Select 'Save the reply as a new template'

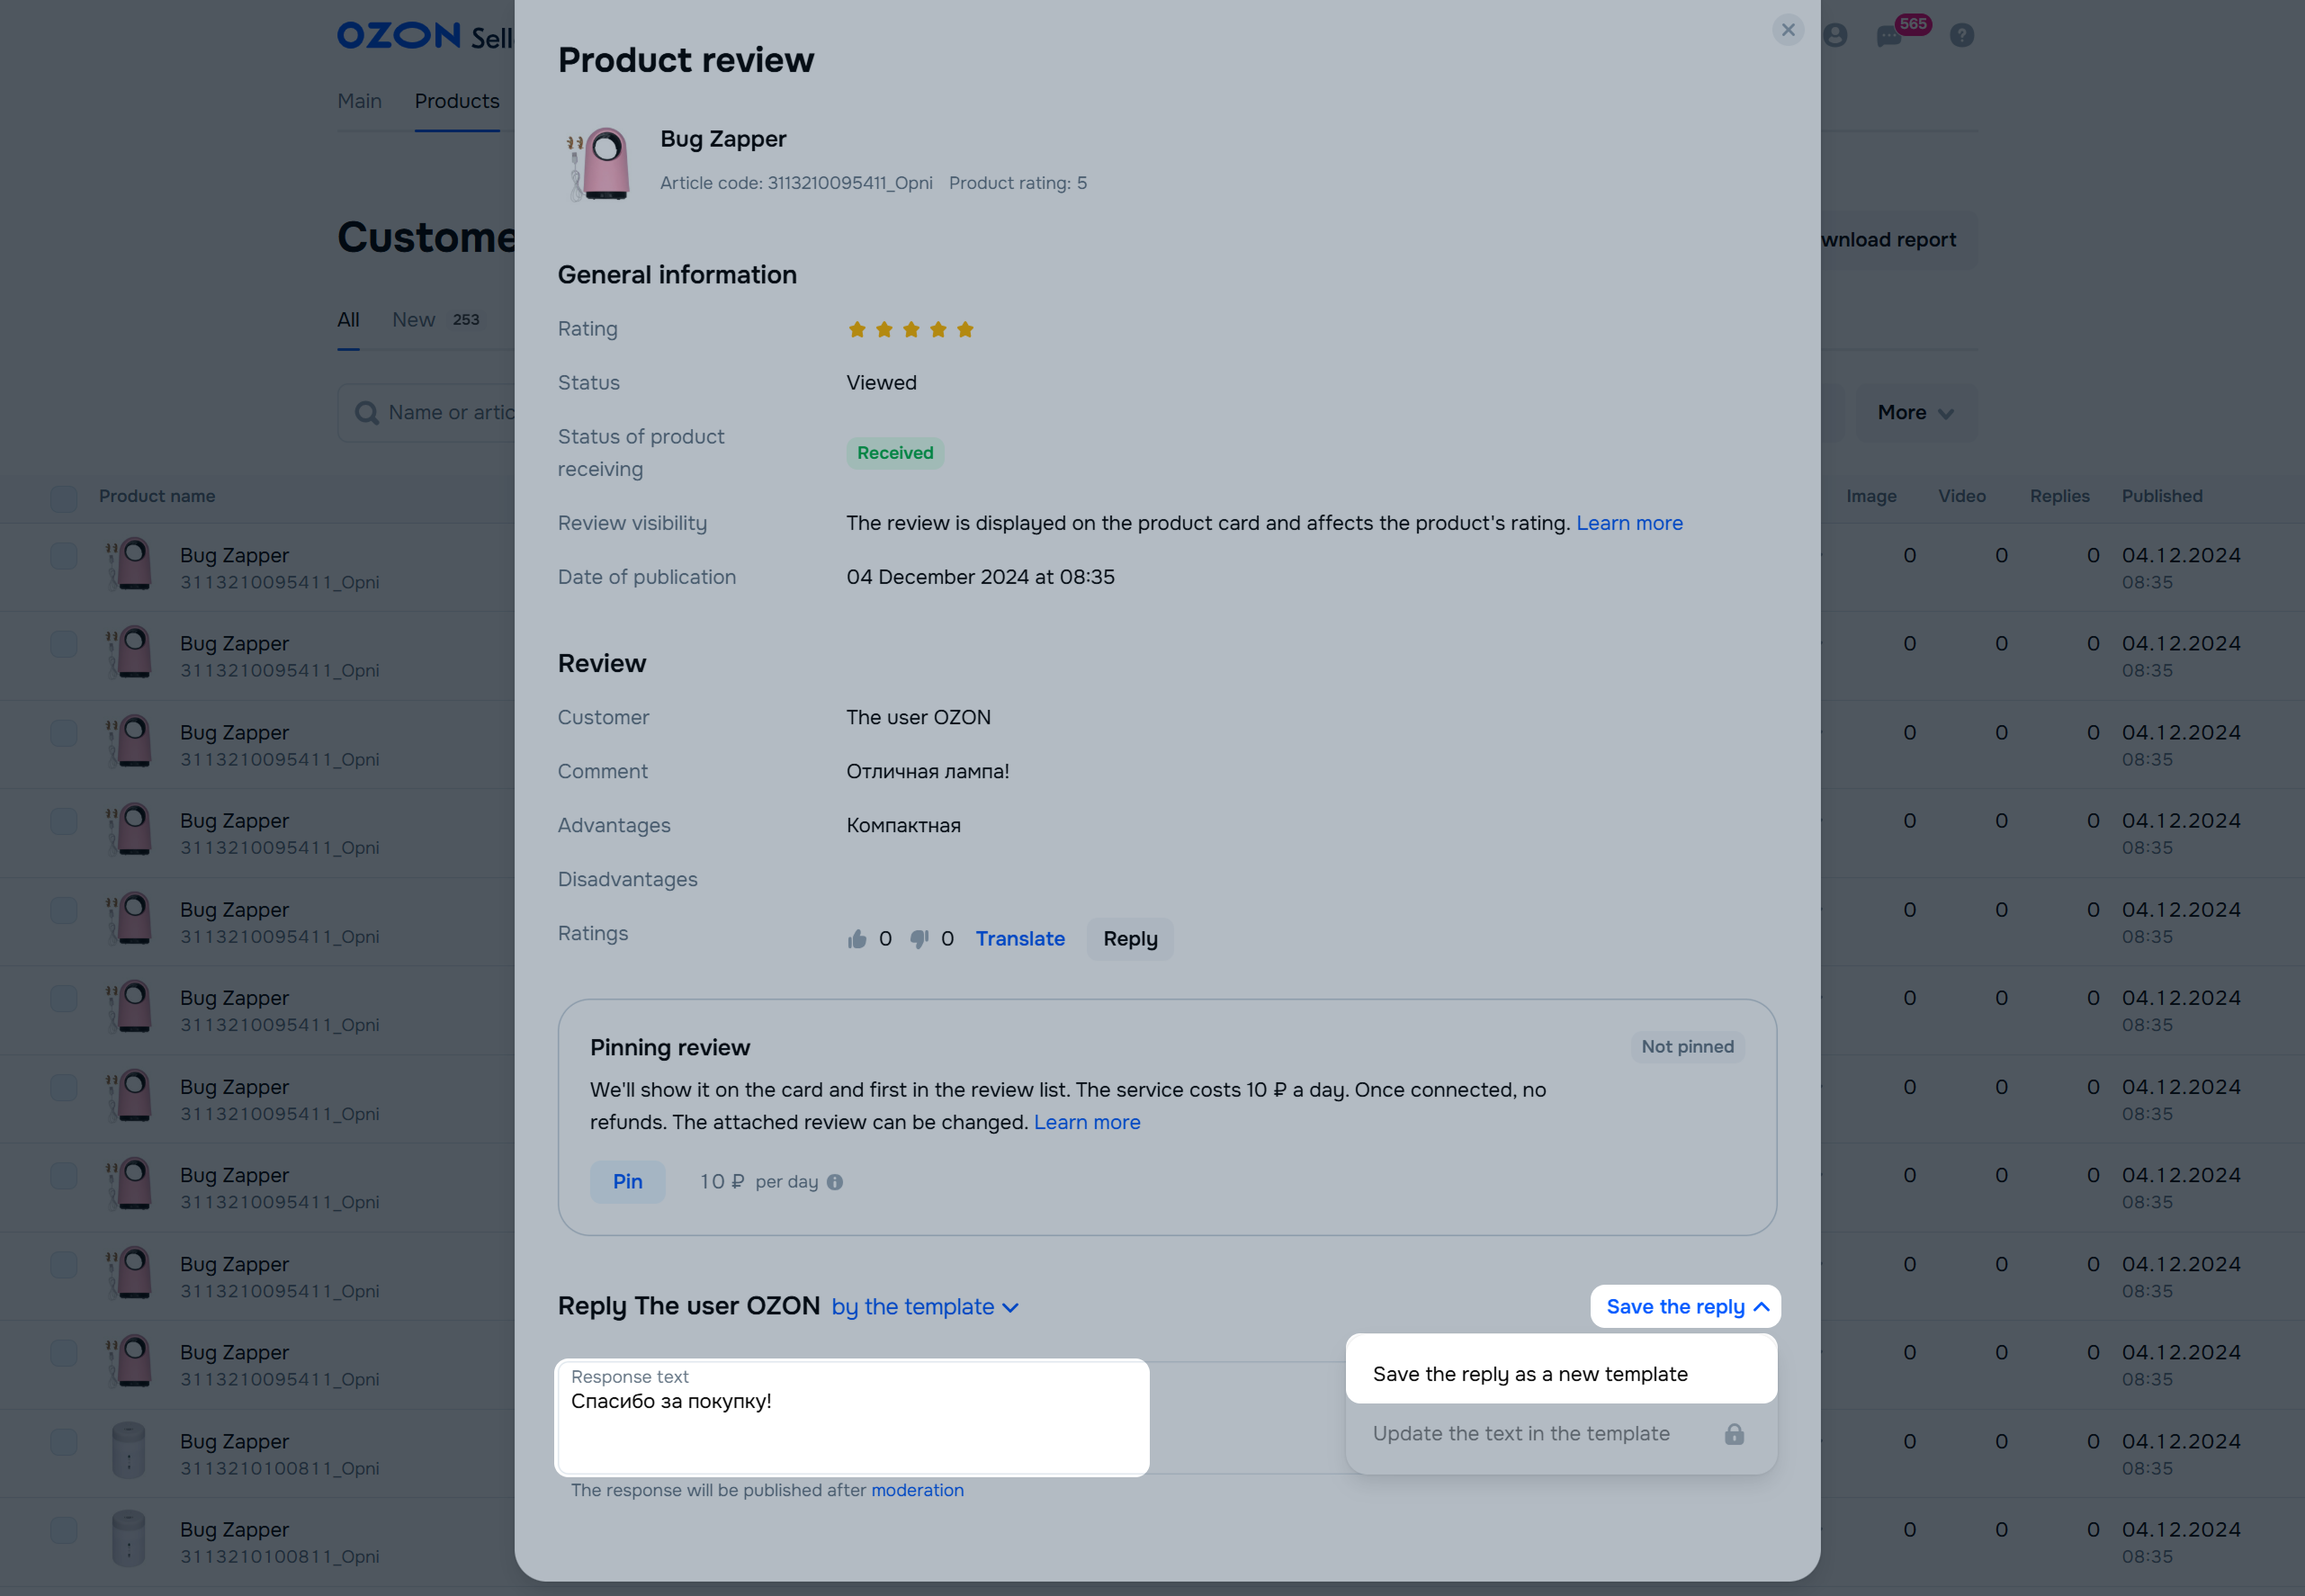(x=1530, y=1374)
